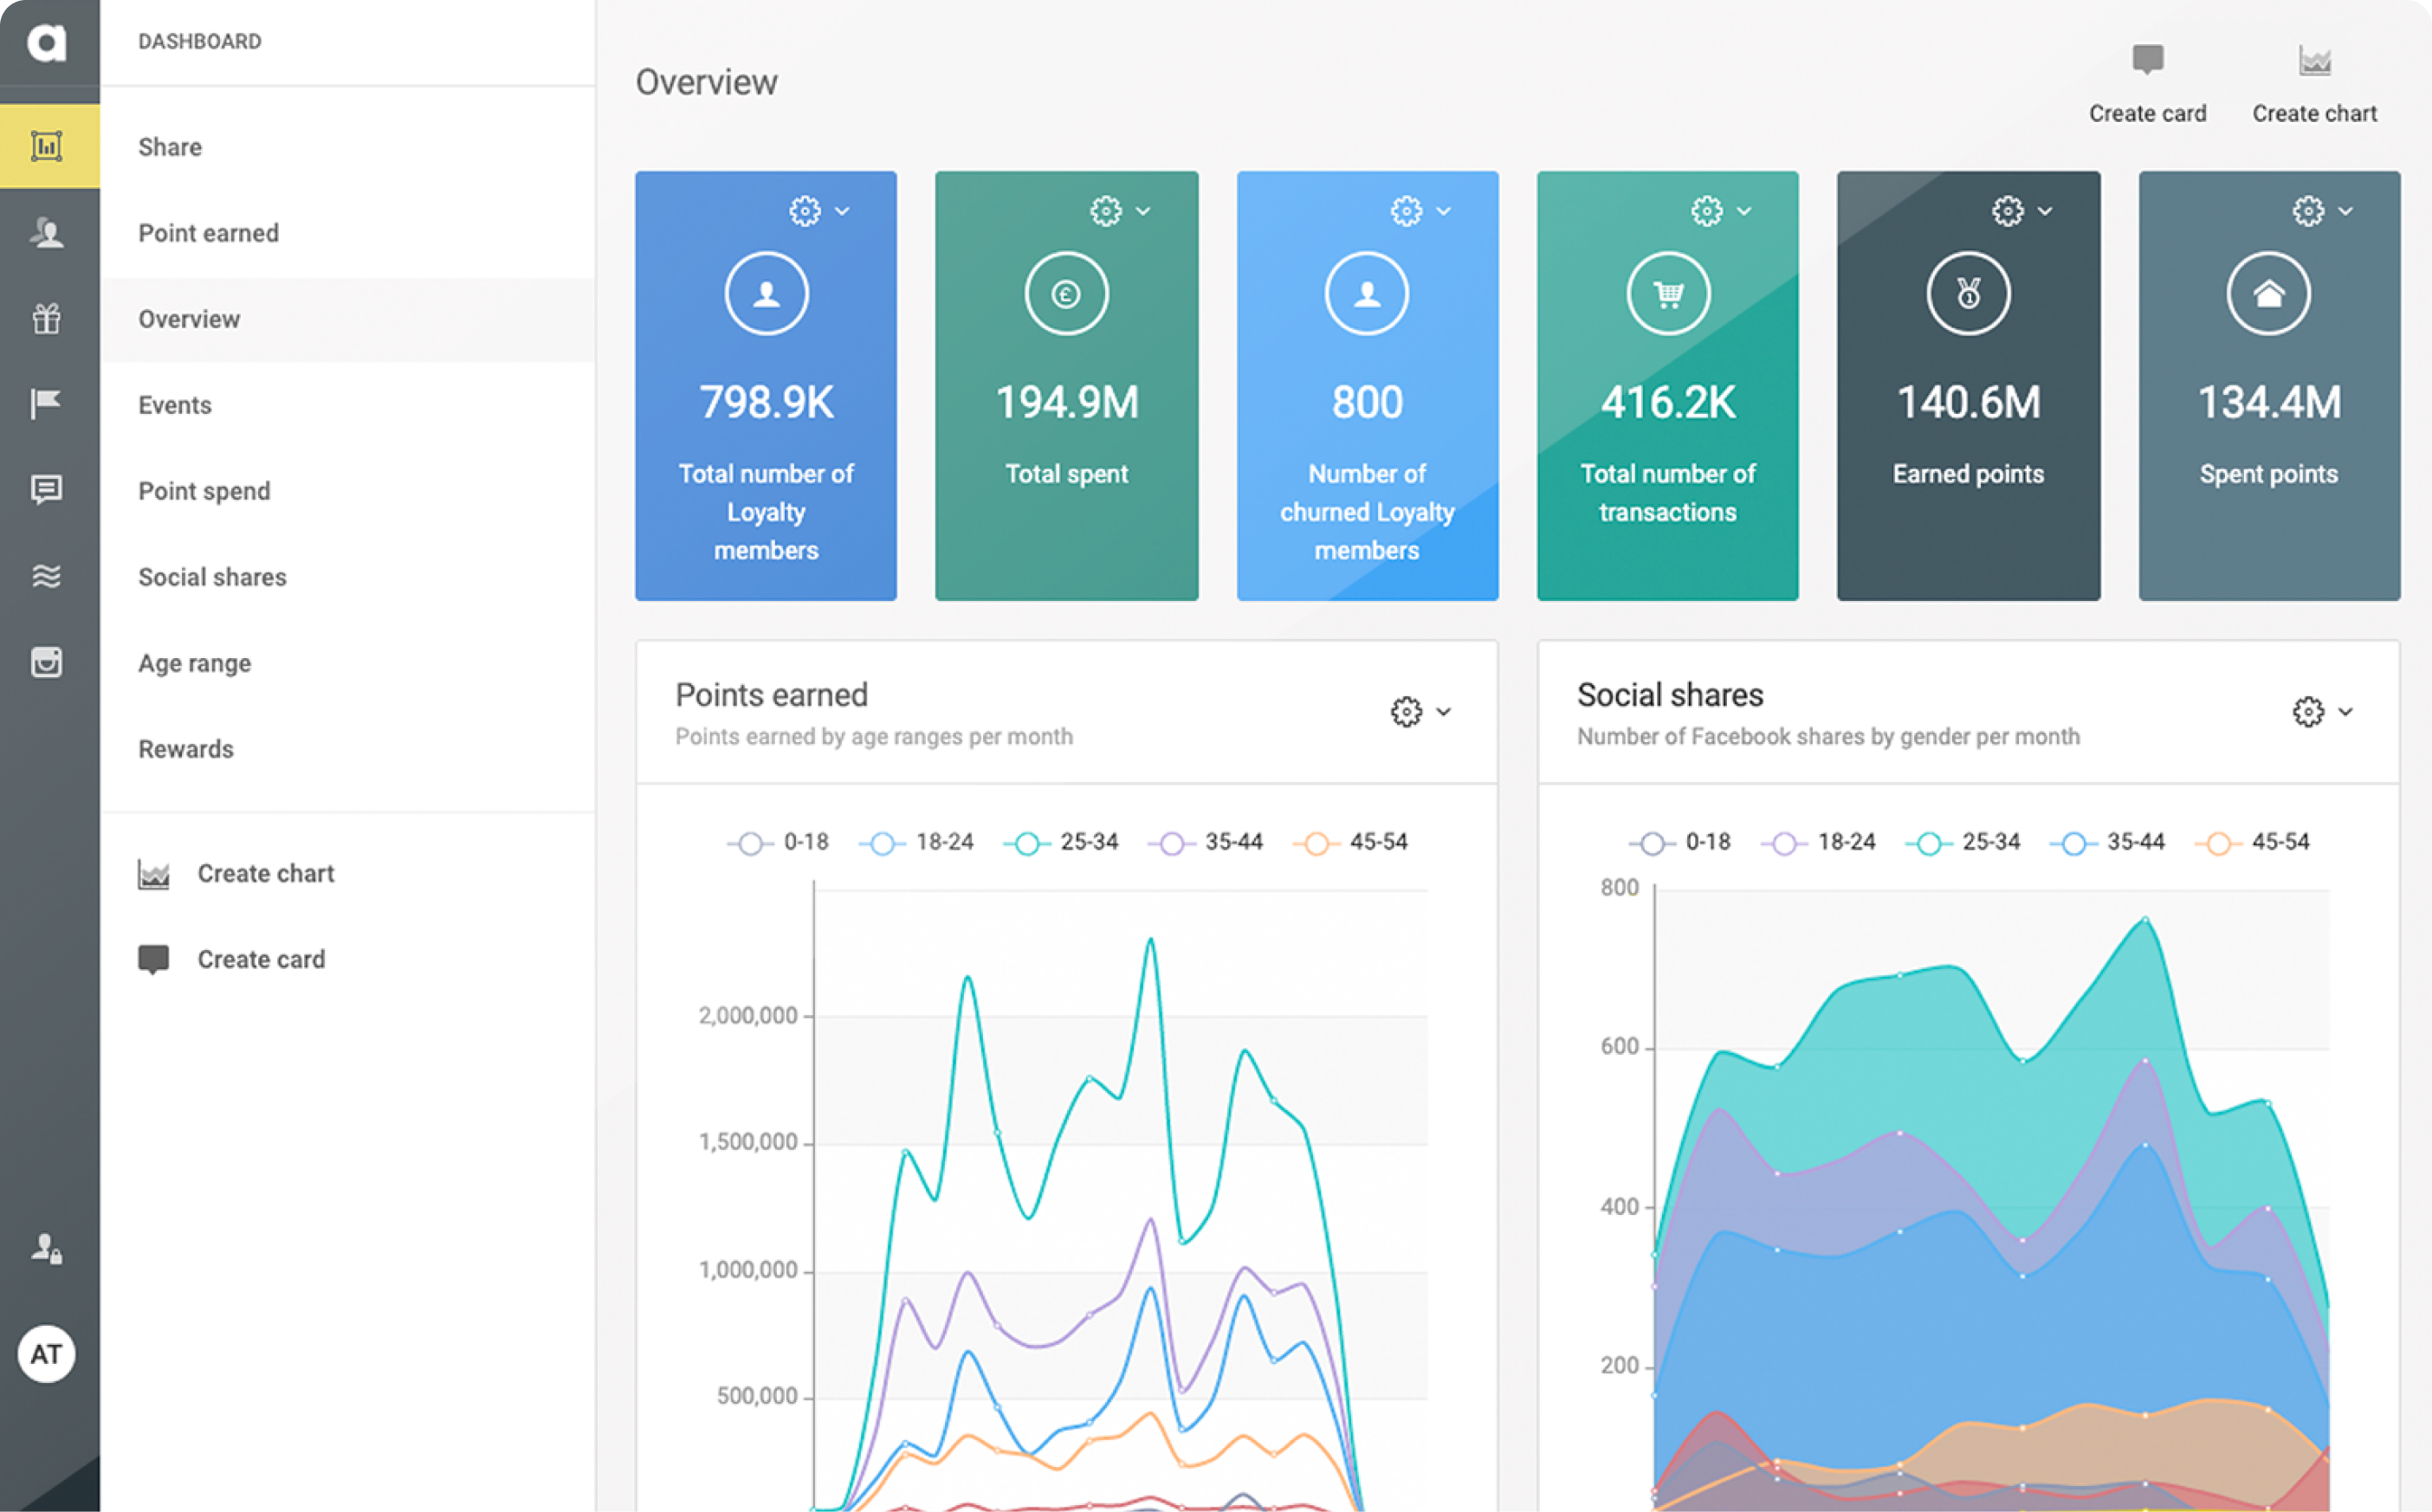The height and width of the screenshot is (1512, 2432).
Task: Click the Instagram icon in sidebar
Action: coord(46,662)
